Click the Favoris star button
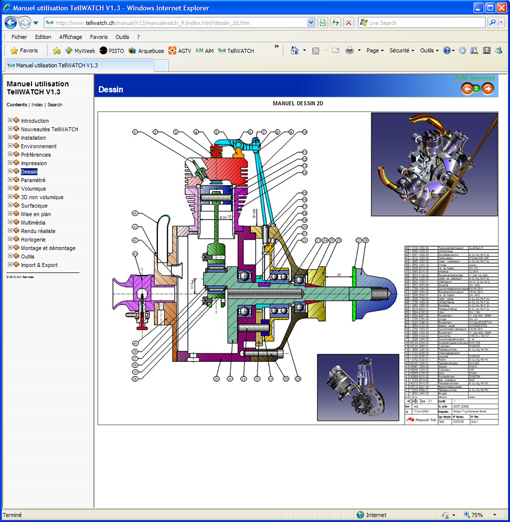 (x=24, y=51)
